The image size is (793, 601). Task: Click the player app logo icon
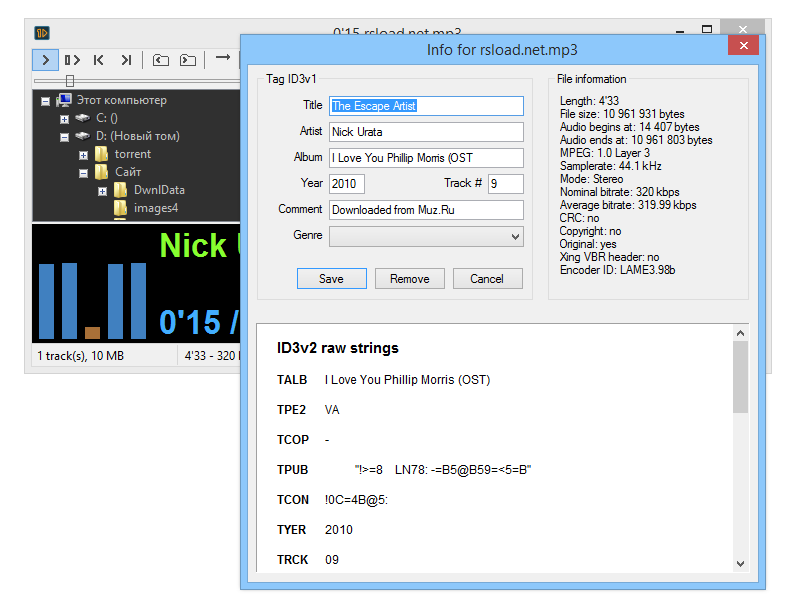pos(42,33)
